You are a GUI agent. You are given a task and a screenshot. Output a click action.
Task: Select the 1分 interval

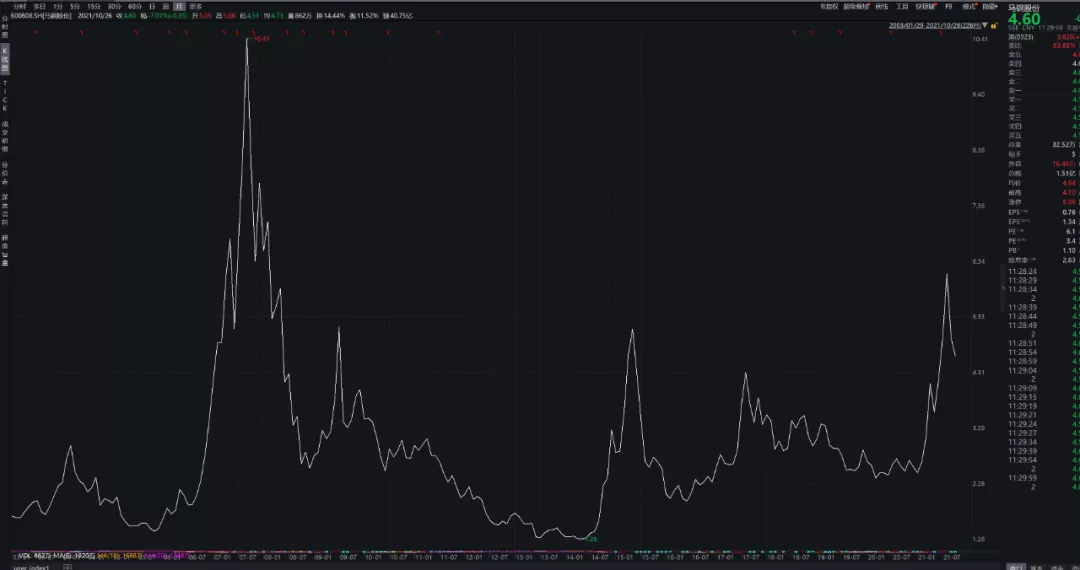(x=58, y=6)
